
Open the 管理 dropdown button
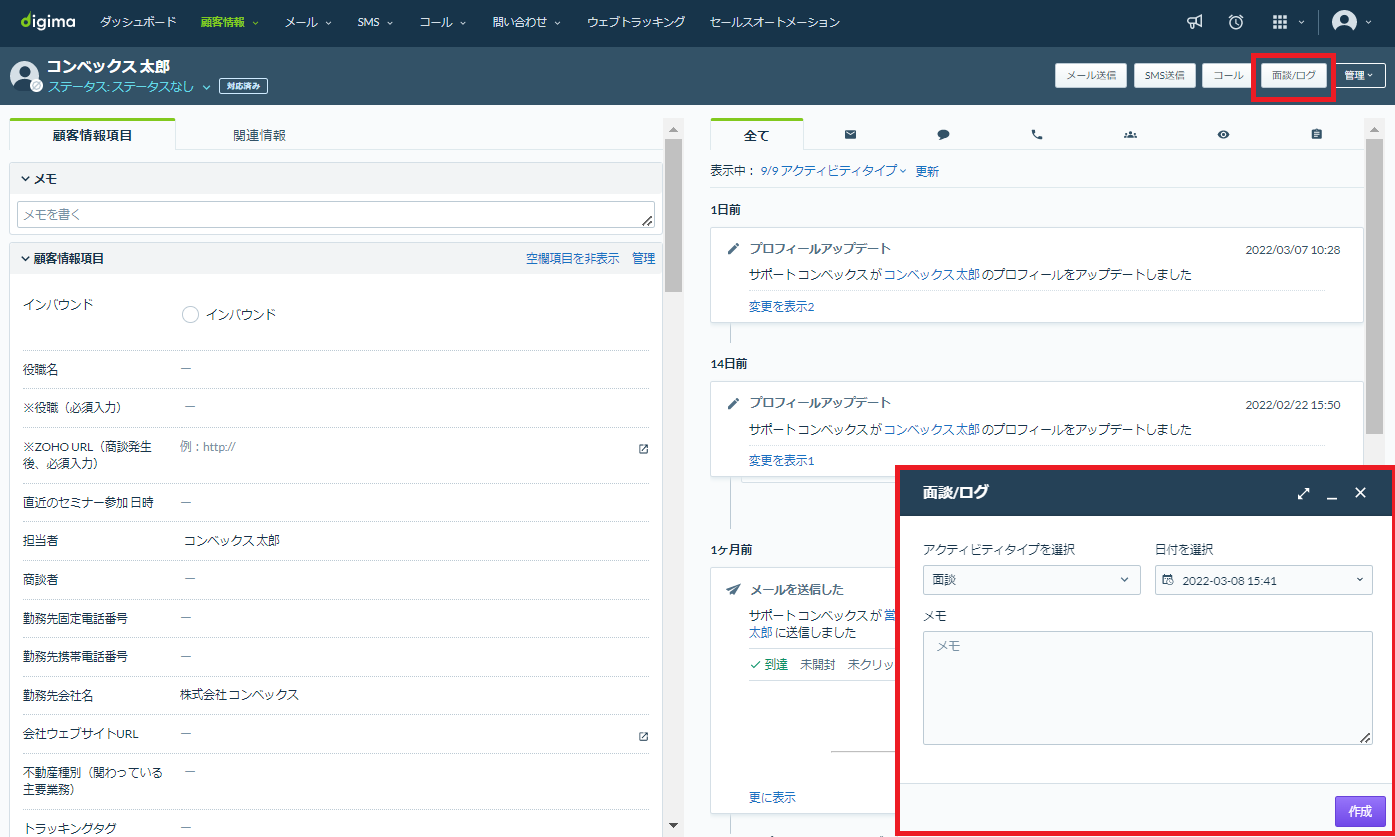coord(1359,75)
